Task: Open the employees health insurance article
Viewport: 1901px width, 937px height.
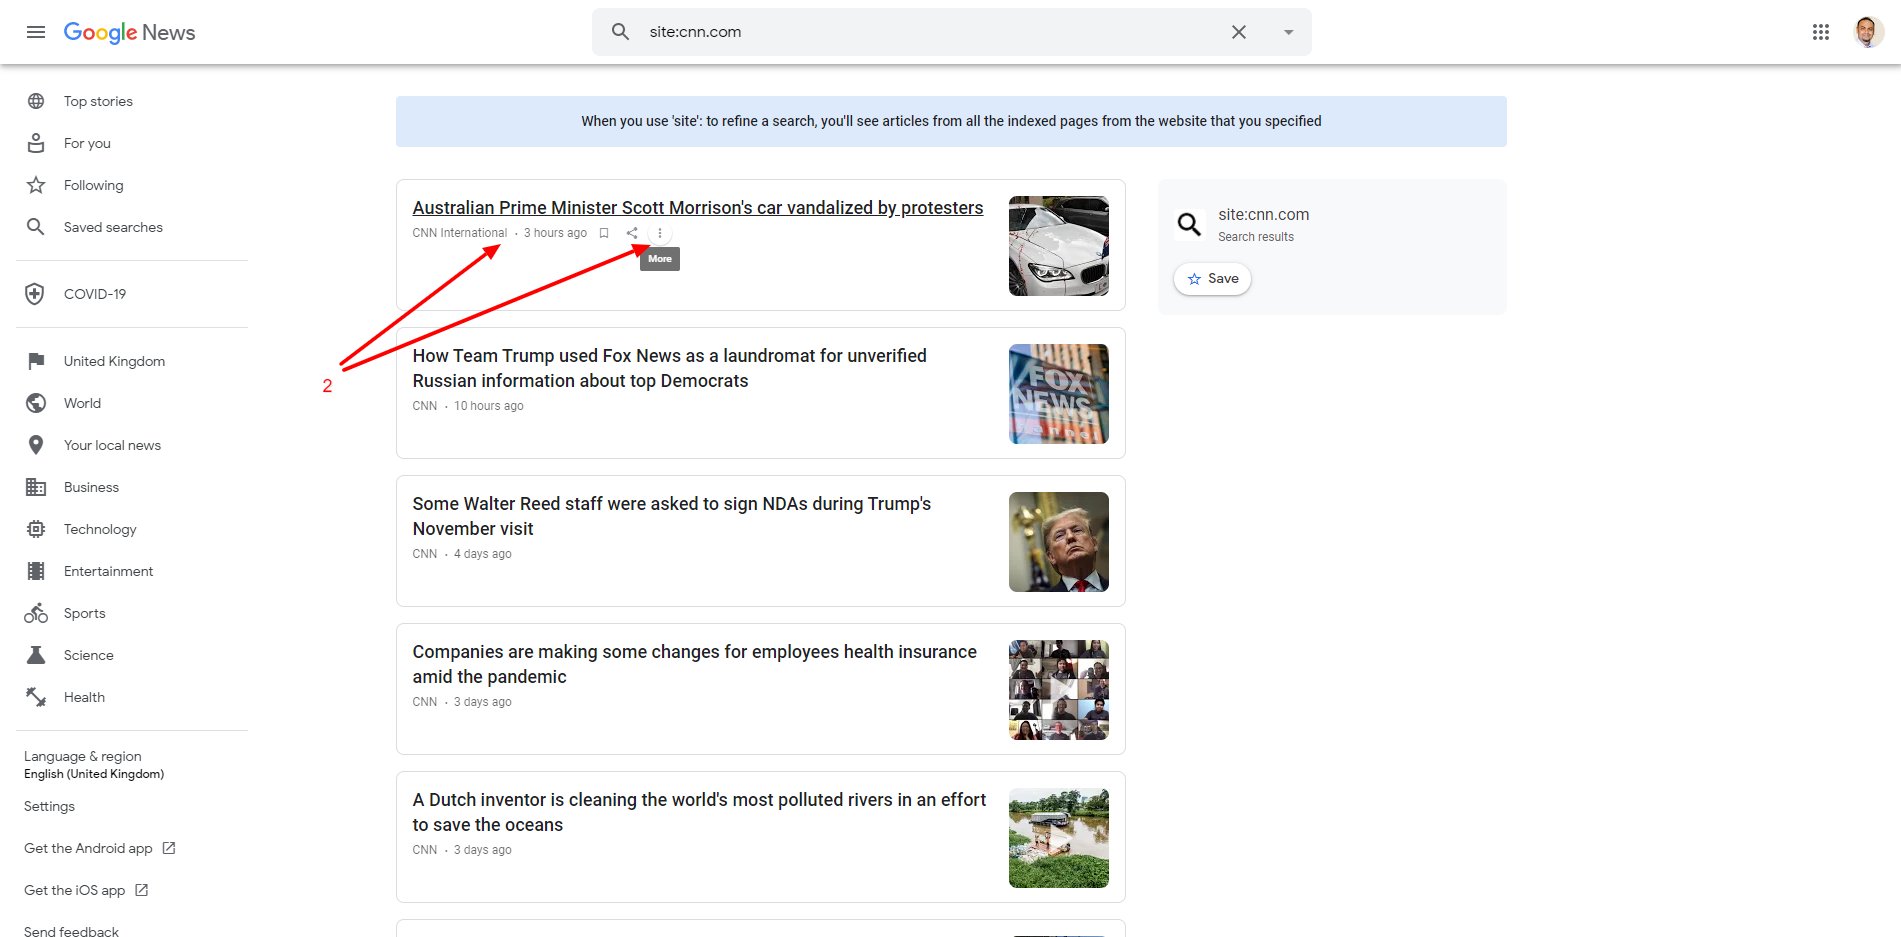Action: click(694, 664)
